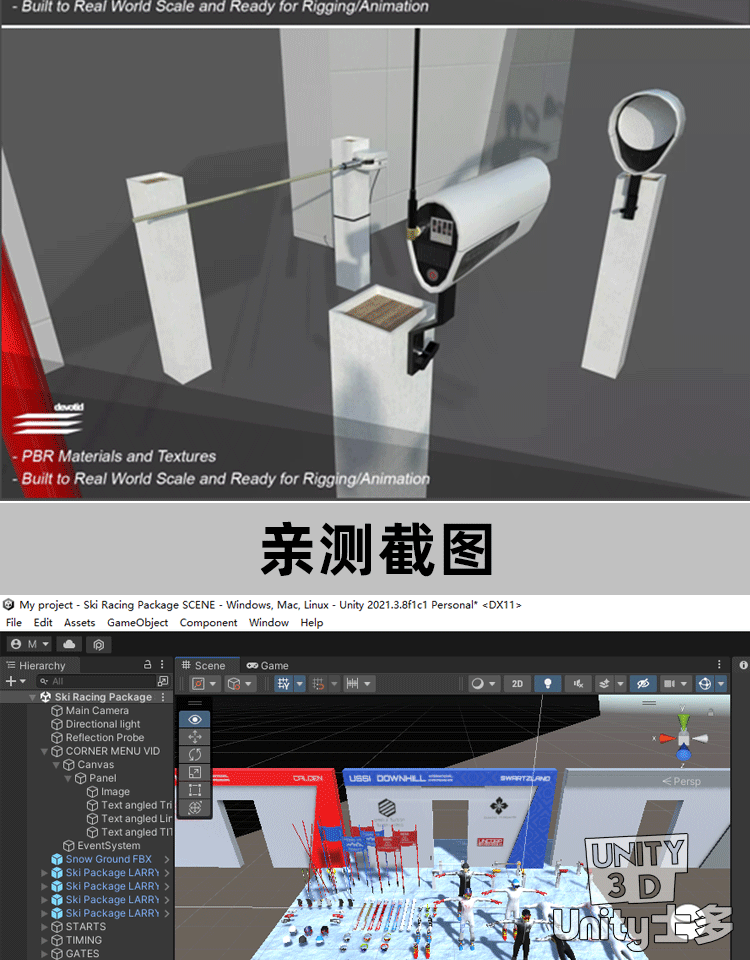Open the Window menu
The height and width of the screenshot is (960, 750).
(x=269, y=623)
